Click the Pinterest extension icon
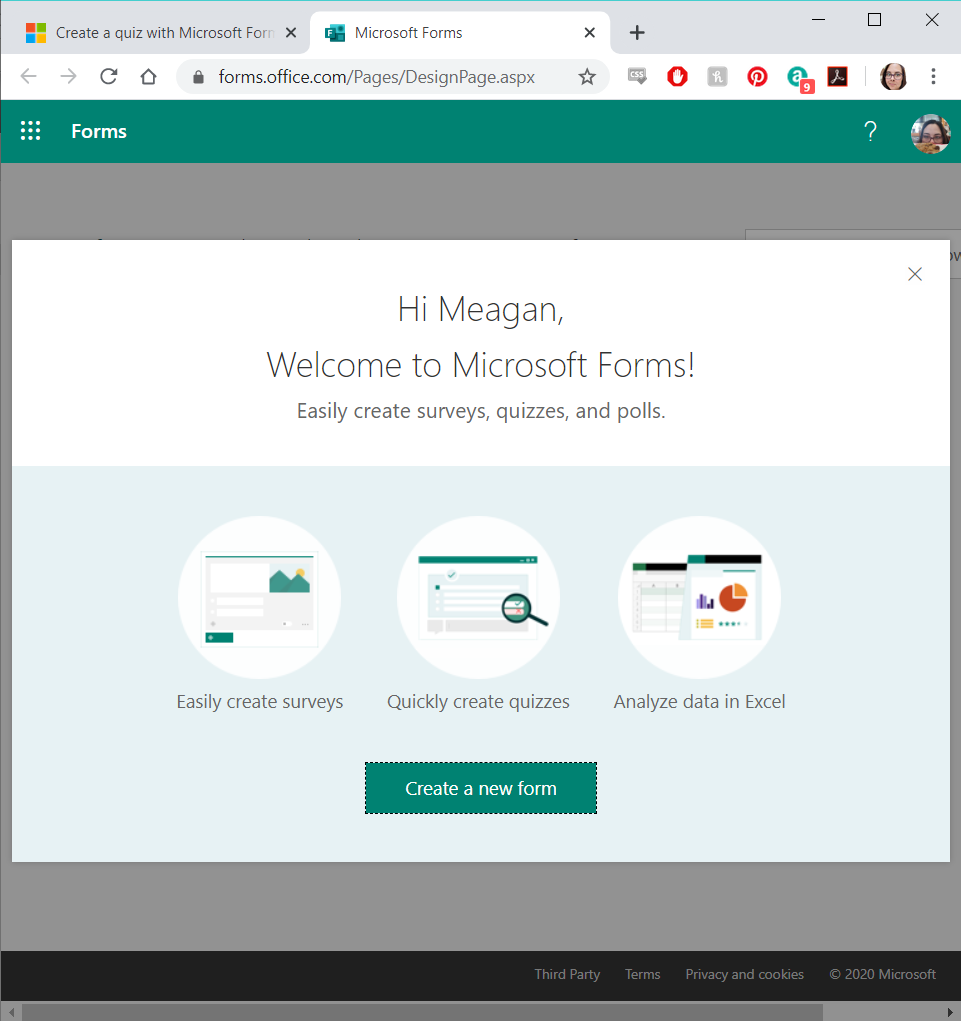Image resolution: width=961 pixels, height=1021 pixels. point(757,77)
